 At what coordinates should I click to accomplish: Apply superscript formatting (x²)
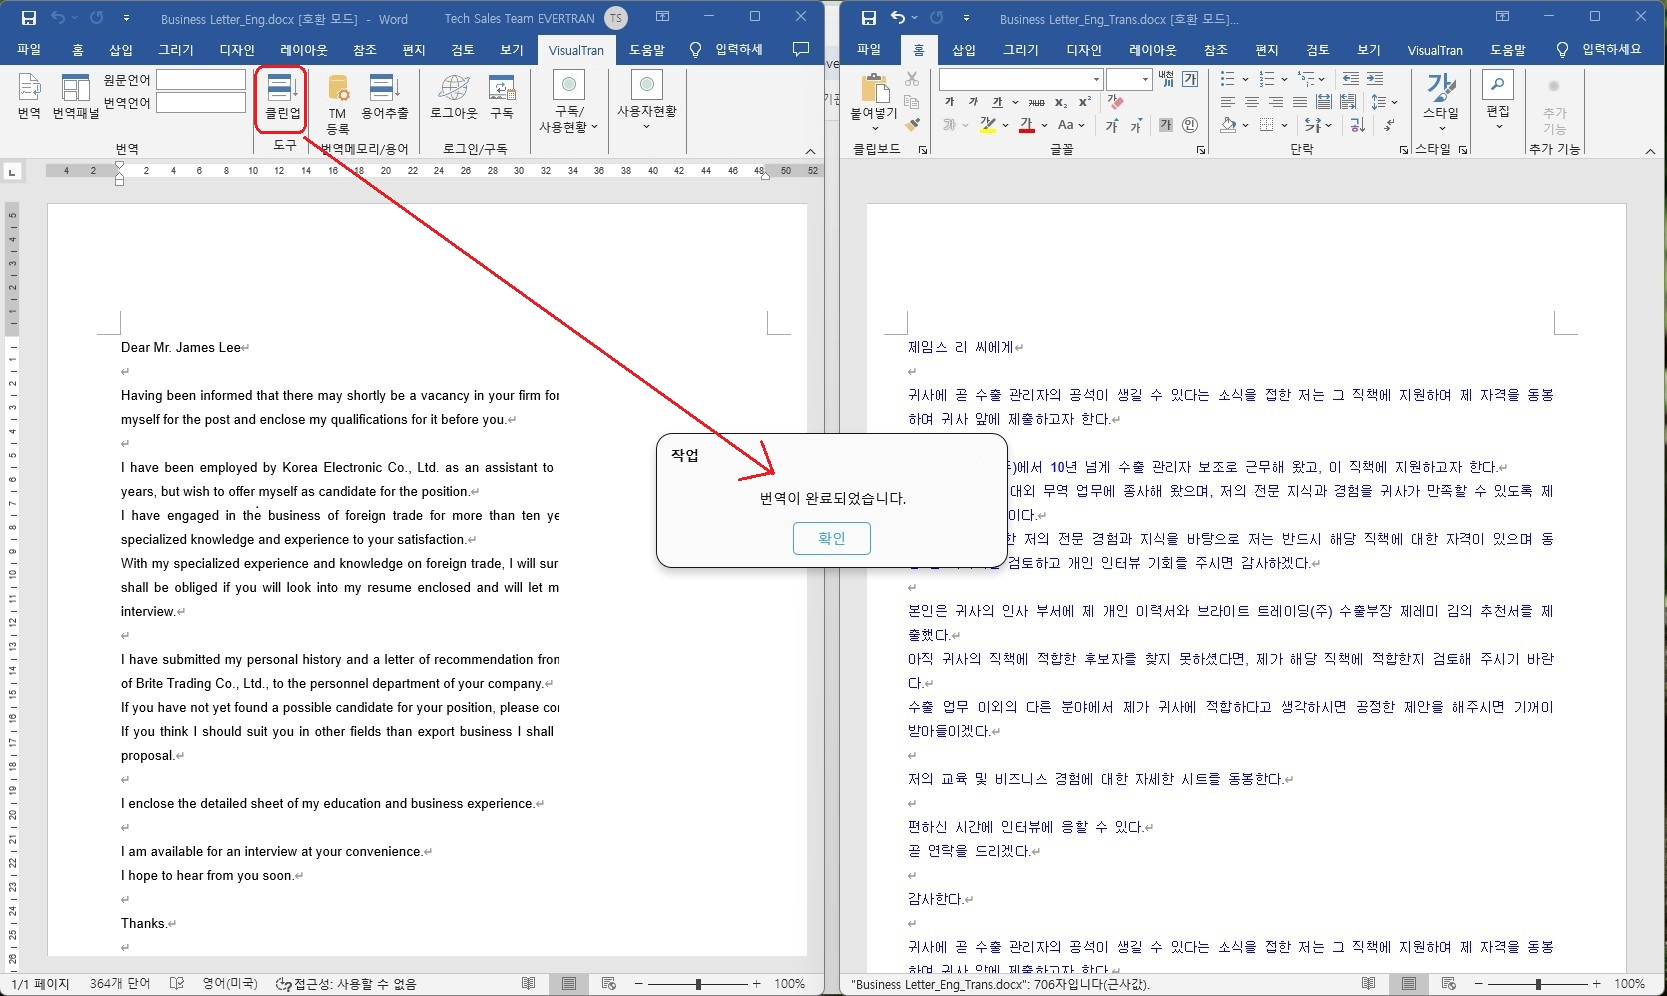click(1084, 102)
